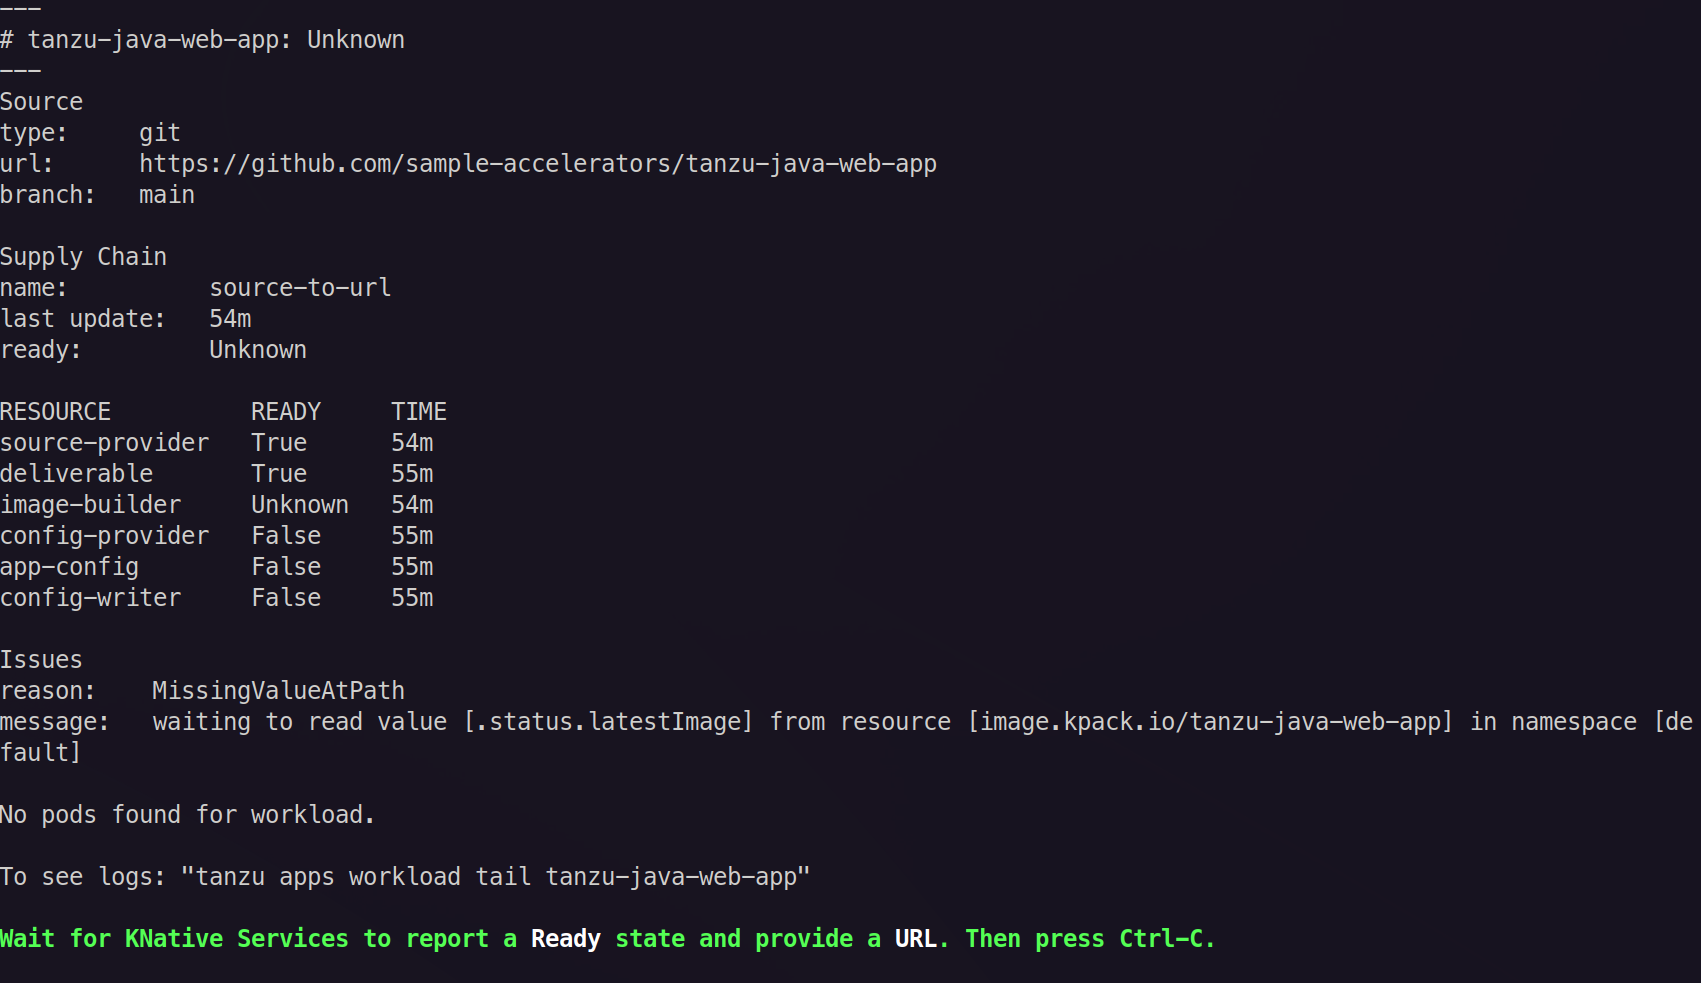Image resolution: width=1701 pixels, height=983 pixels.
Task: Click the "54m" time of source-provider
Action: click(413, 443)
